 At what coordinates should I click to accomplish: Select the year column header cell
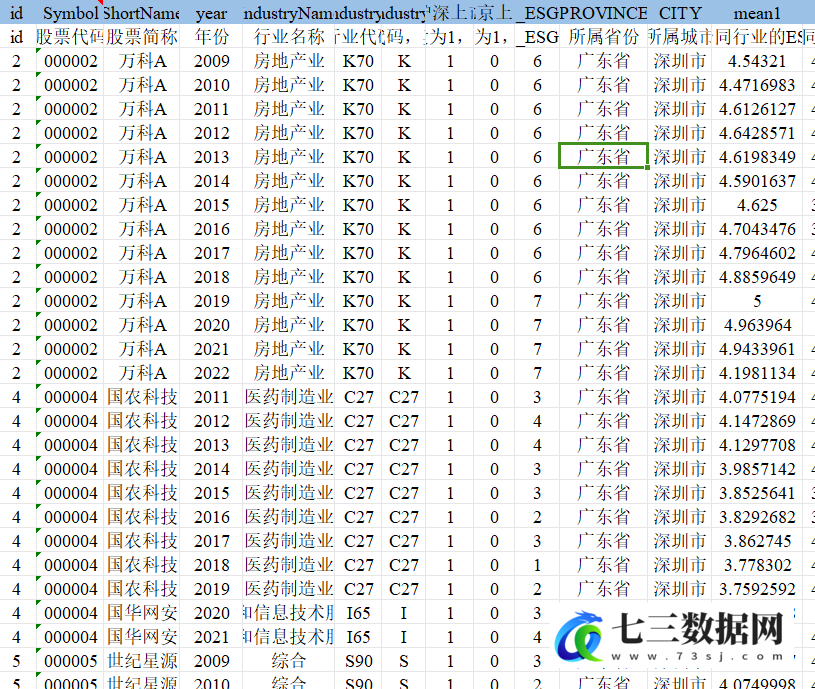point(211,12)
